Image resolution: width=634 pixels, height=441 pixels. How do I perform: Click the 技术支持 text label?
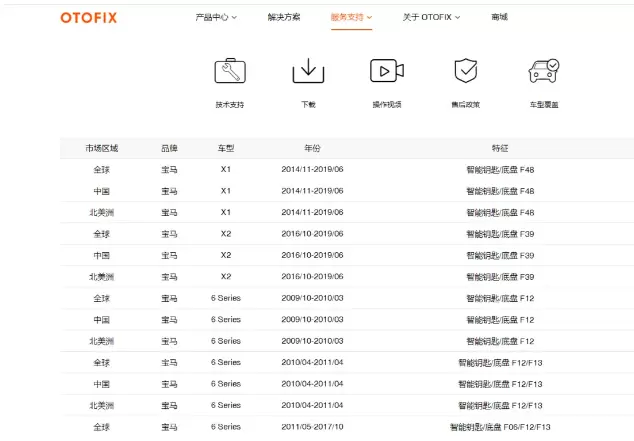pyautogui.click(x=229, y=104)
